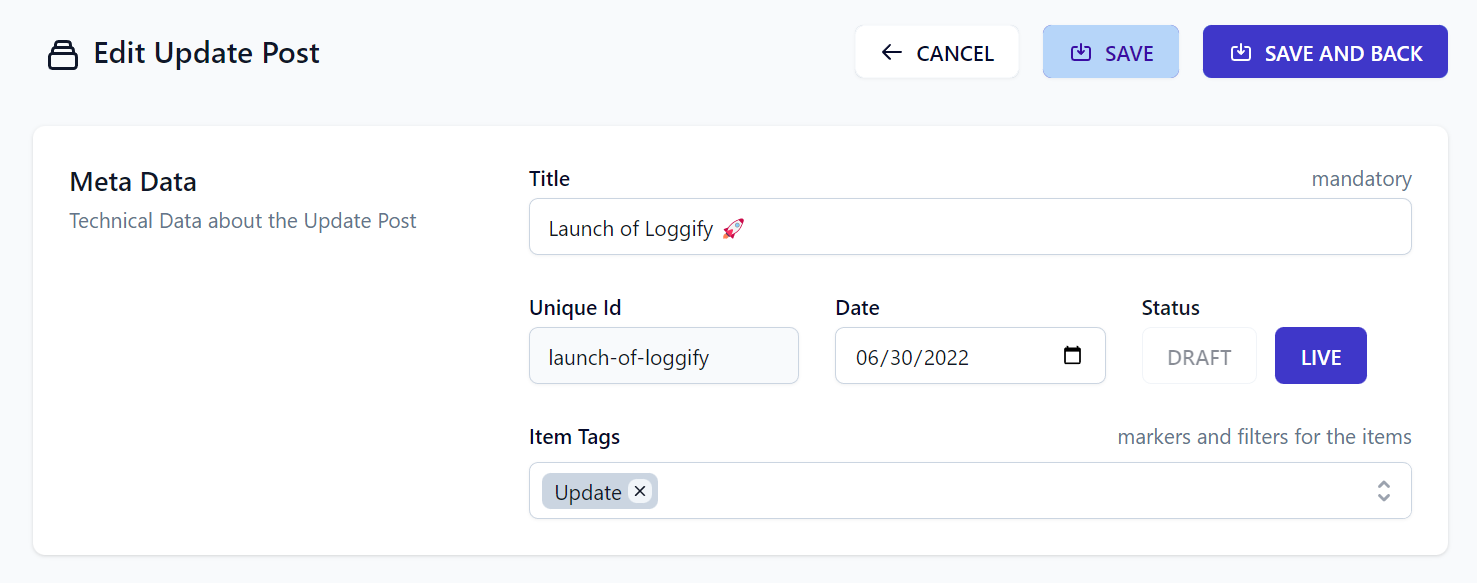This screenshot has width=1477, height=583.
Task: Click the download icon in the Save button
Action: point(1080,52)
